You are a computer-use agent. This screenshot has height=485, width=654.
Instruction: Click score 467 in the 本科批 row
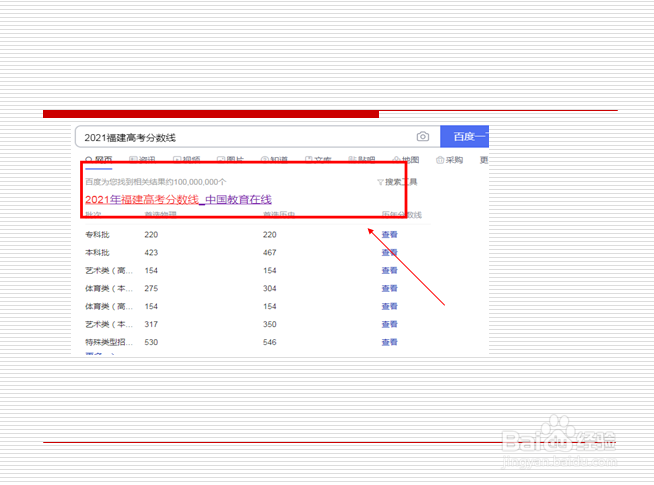(x=269, y=252)
